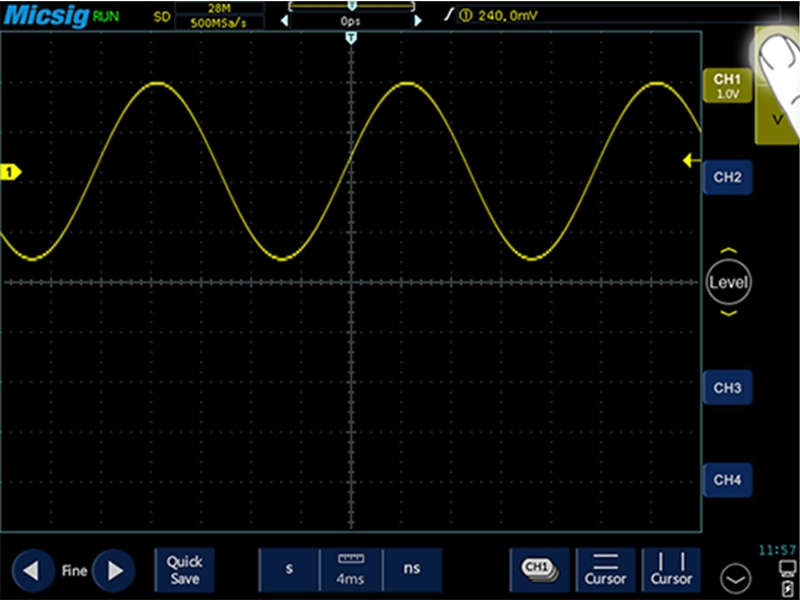The height and width of the screenshot is (600, 800).
Task: Toggle channel CH4 on
Action: [727, 480]
